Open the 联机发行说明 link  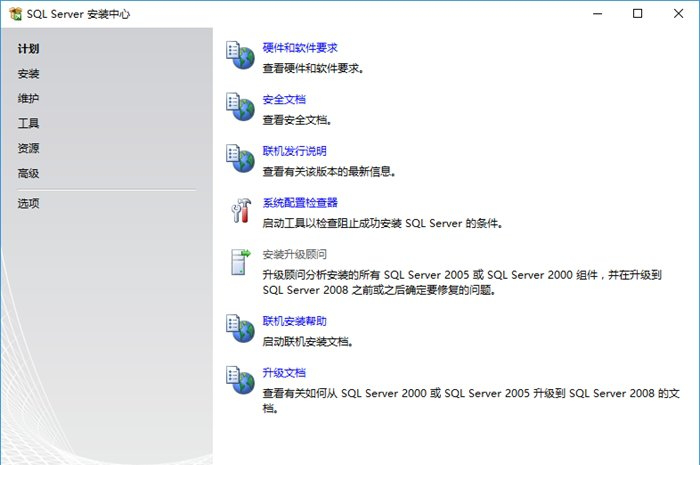point(295,151)
